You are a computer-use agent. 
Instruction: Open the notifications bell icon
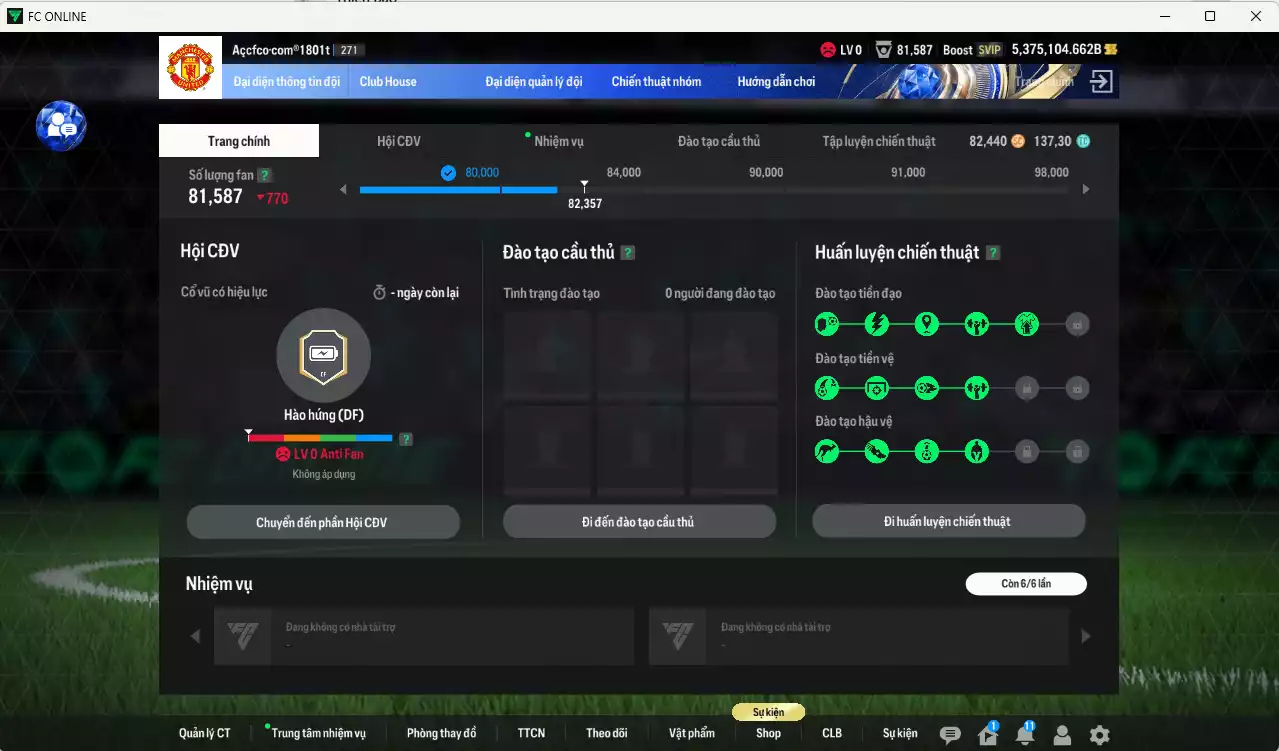(1024, 735)
